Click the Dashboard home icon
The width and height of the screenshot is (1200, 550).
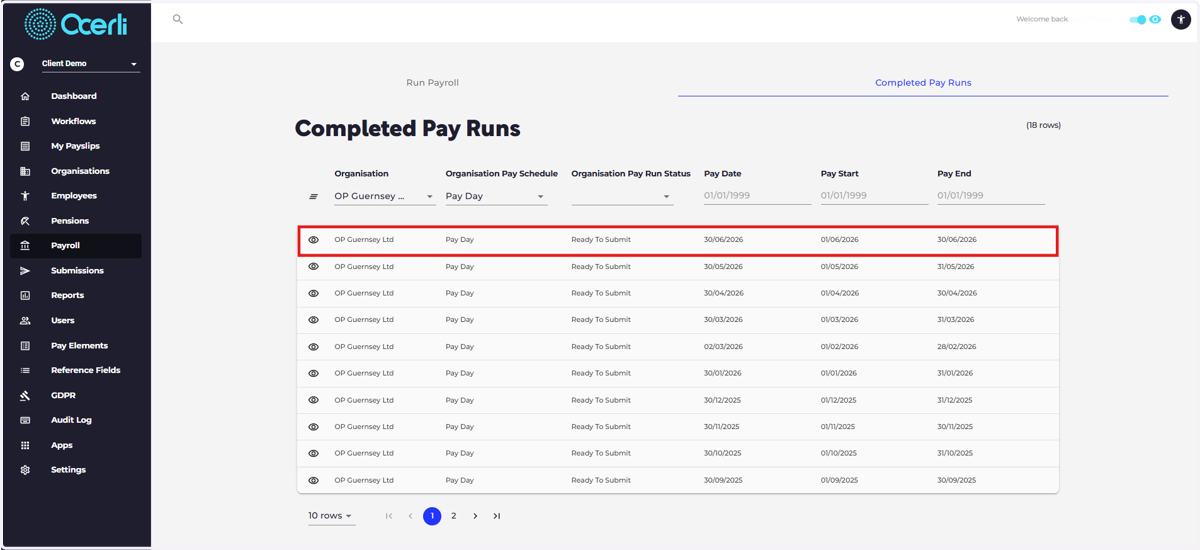click(x=25, y=96)
